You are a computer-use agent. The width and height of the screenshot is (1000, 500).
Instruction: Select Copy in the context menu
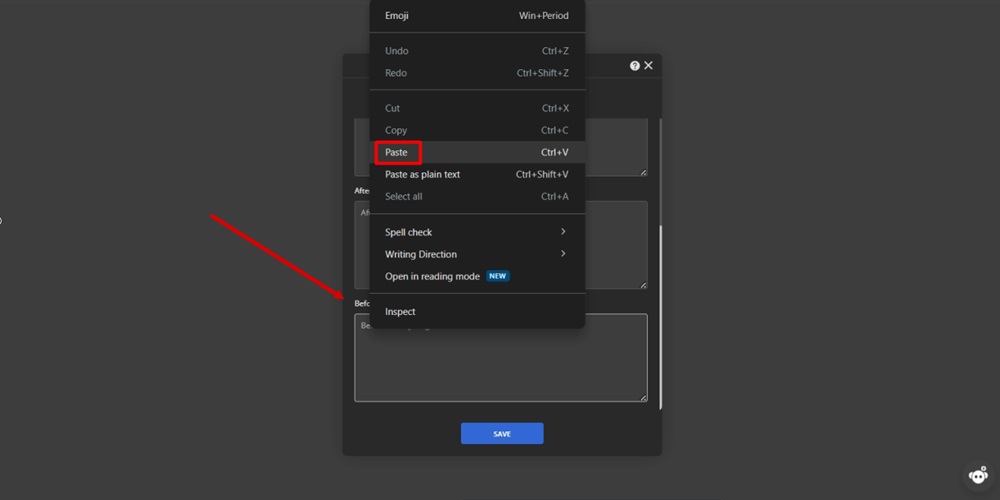coord(477,130)
